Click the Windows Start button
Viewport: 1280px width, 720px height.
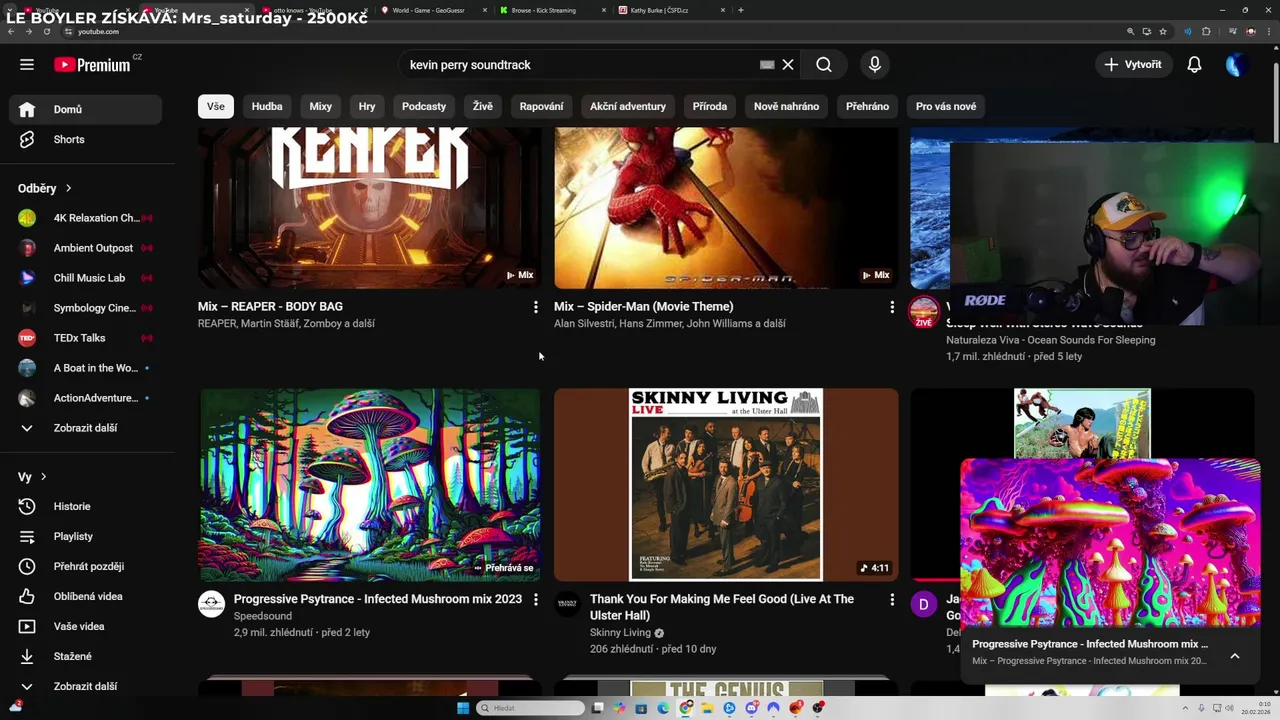pyautogui.click(x=463, y=708)
